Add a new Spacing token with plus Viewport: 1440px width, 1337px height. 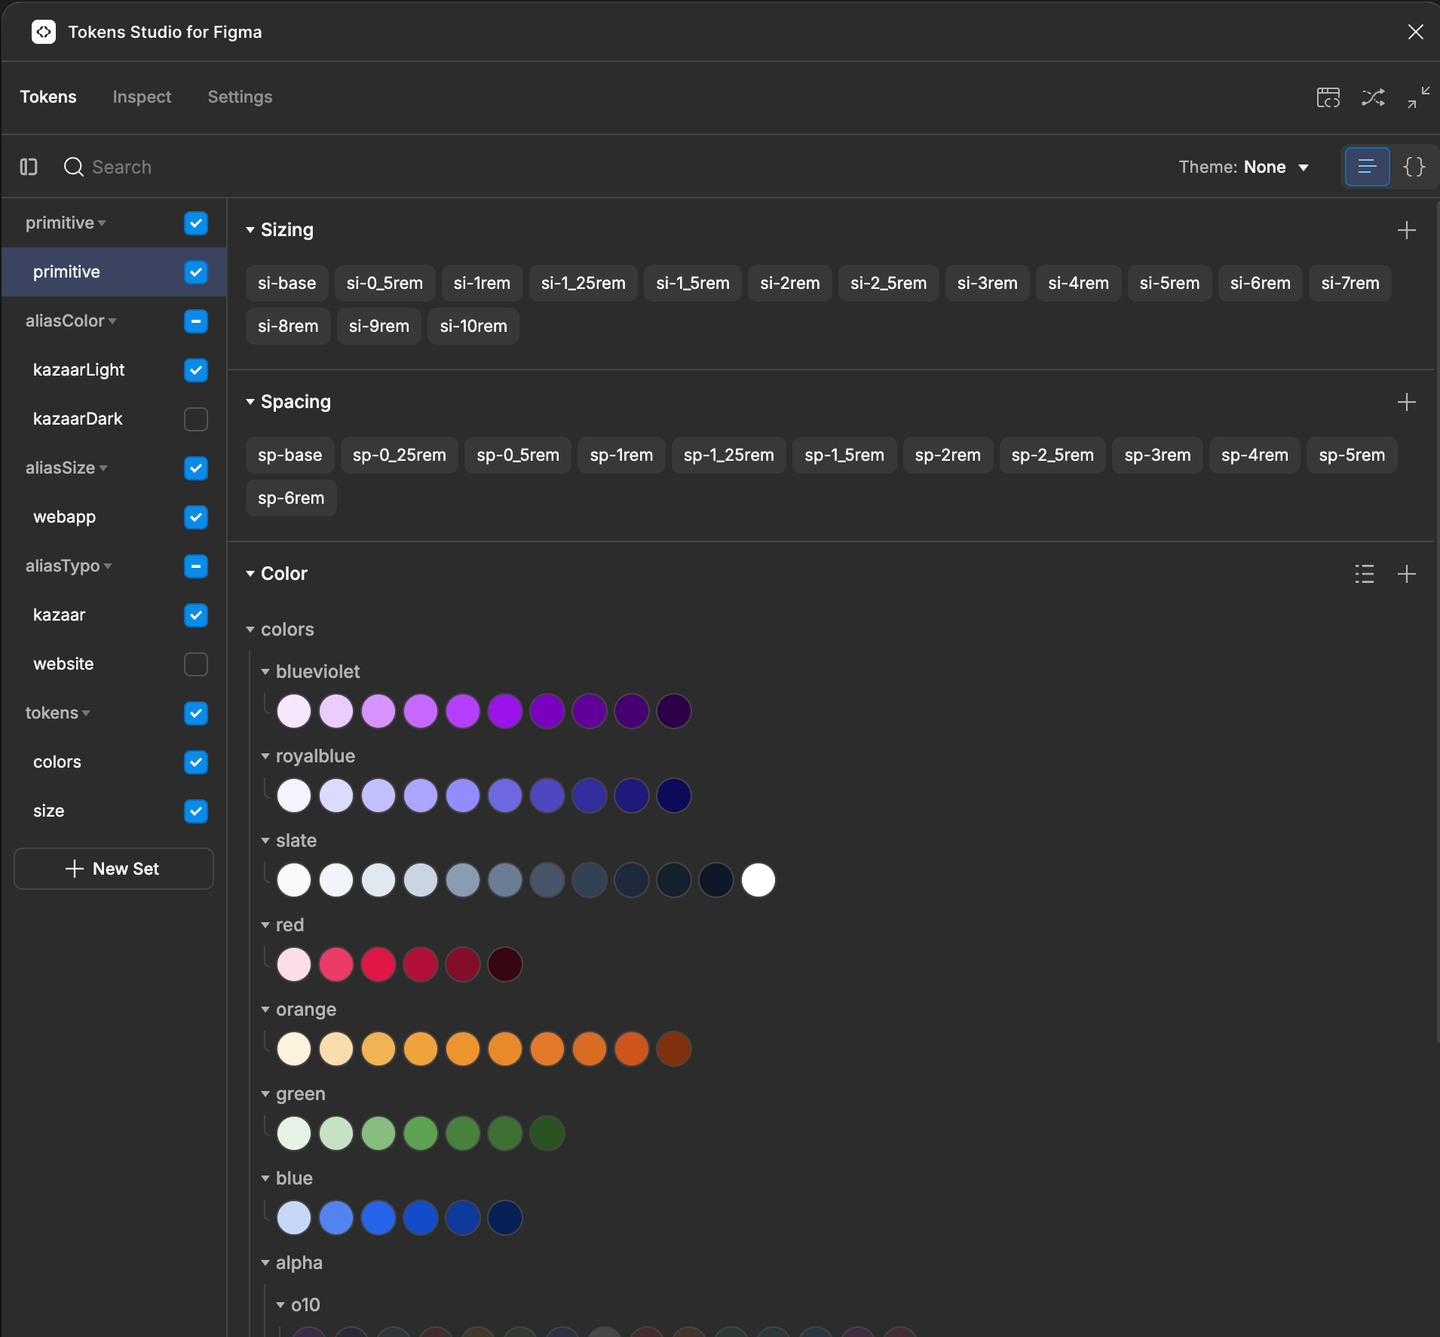click(1406, 402)
